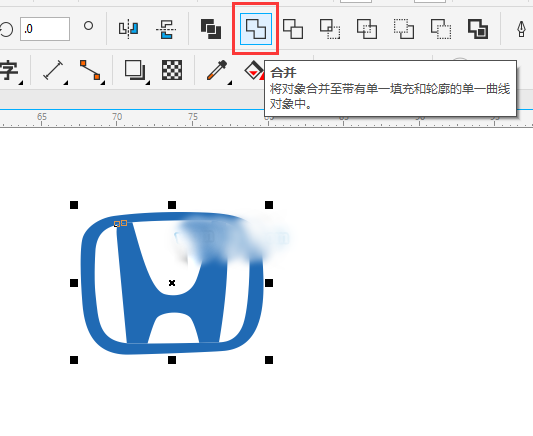The width and height of the screenshot is (533, 436).
Task: Click the highlighted Weld (合并) button
Action: (x=256, y=29)
